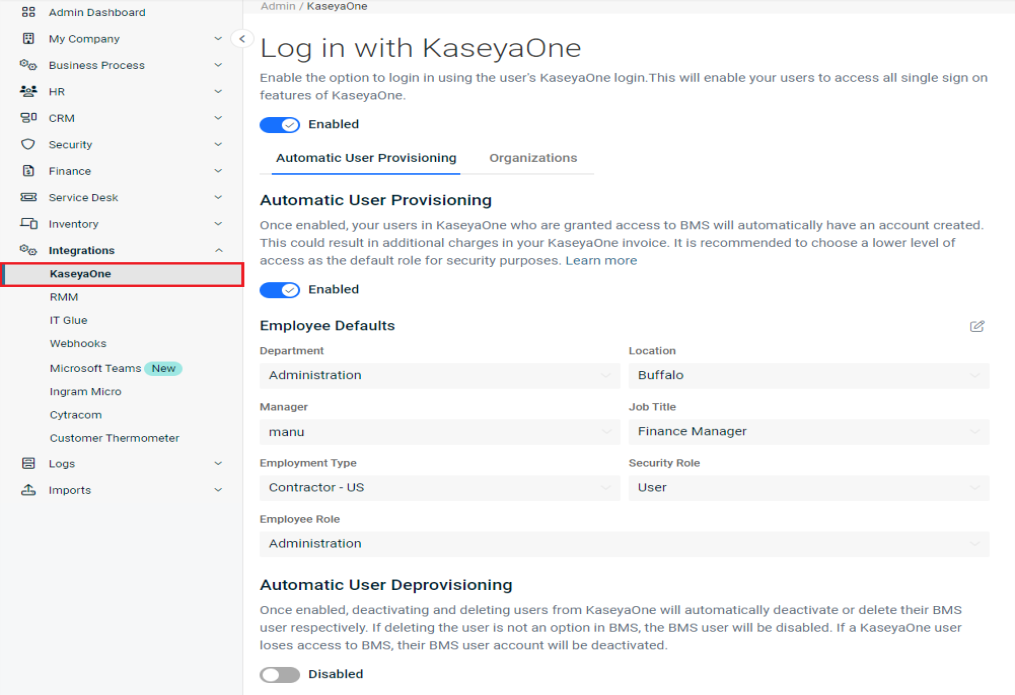Screen dimensions: 1015x695
Task: Open Admin Dashboard menu item
Action: (x=97, y=12)
